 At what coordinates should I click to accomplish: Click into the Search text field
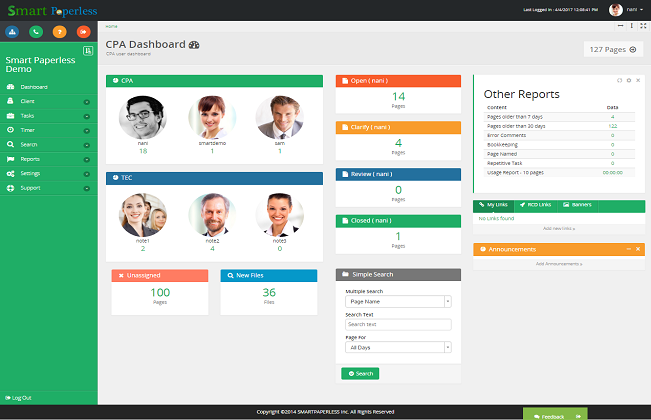pyautogui.click(x=398, y=325)
